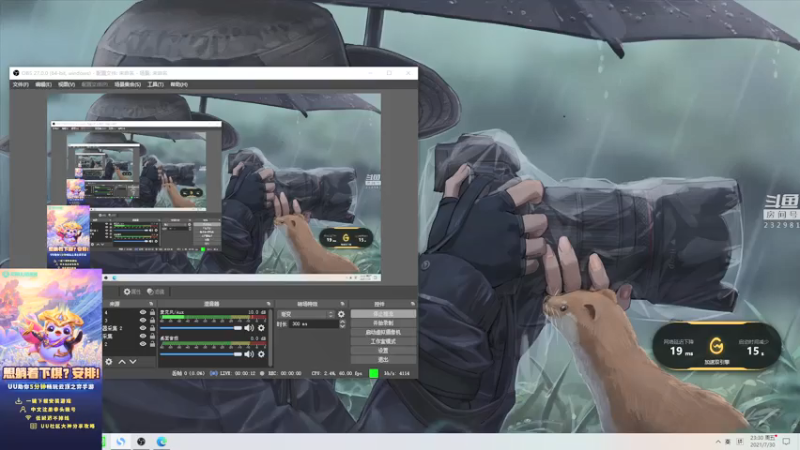The height and width of the screenshot is (450, 800).
Task: Toggle visibility of source ending 采集 2
Action: 143,328
